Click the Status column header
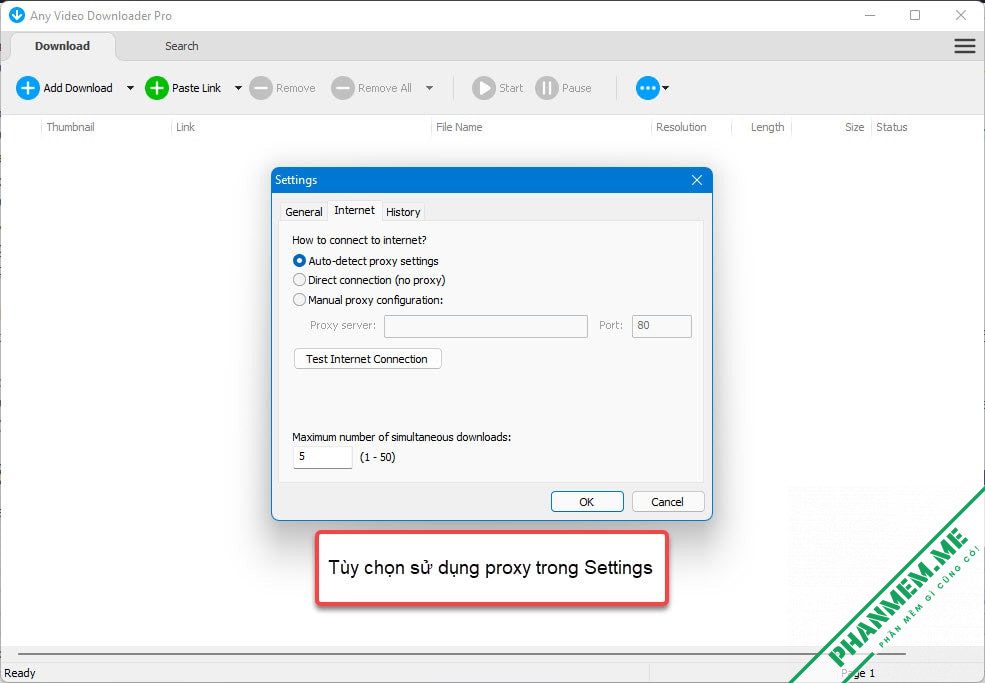This screenshot has height=683, width=985. coord(891,128)
